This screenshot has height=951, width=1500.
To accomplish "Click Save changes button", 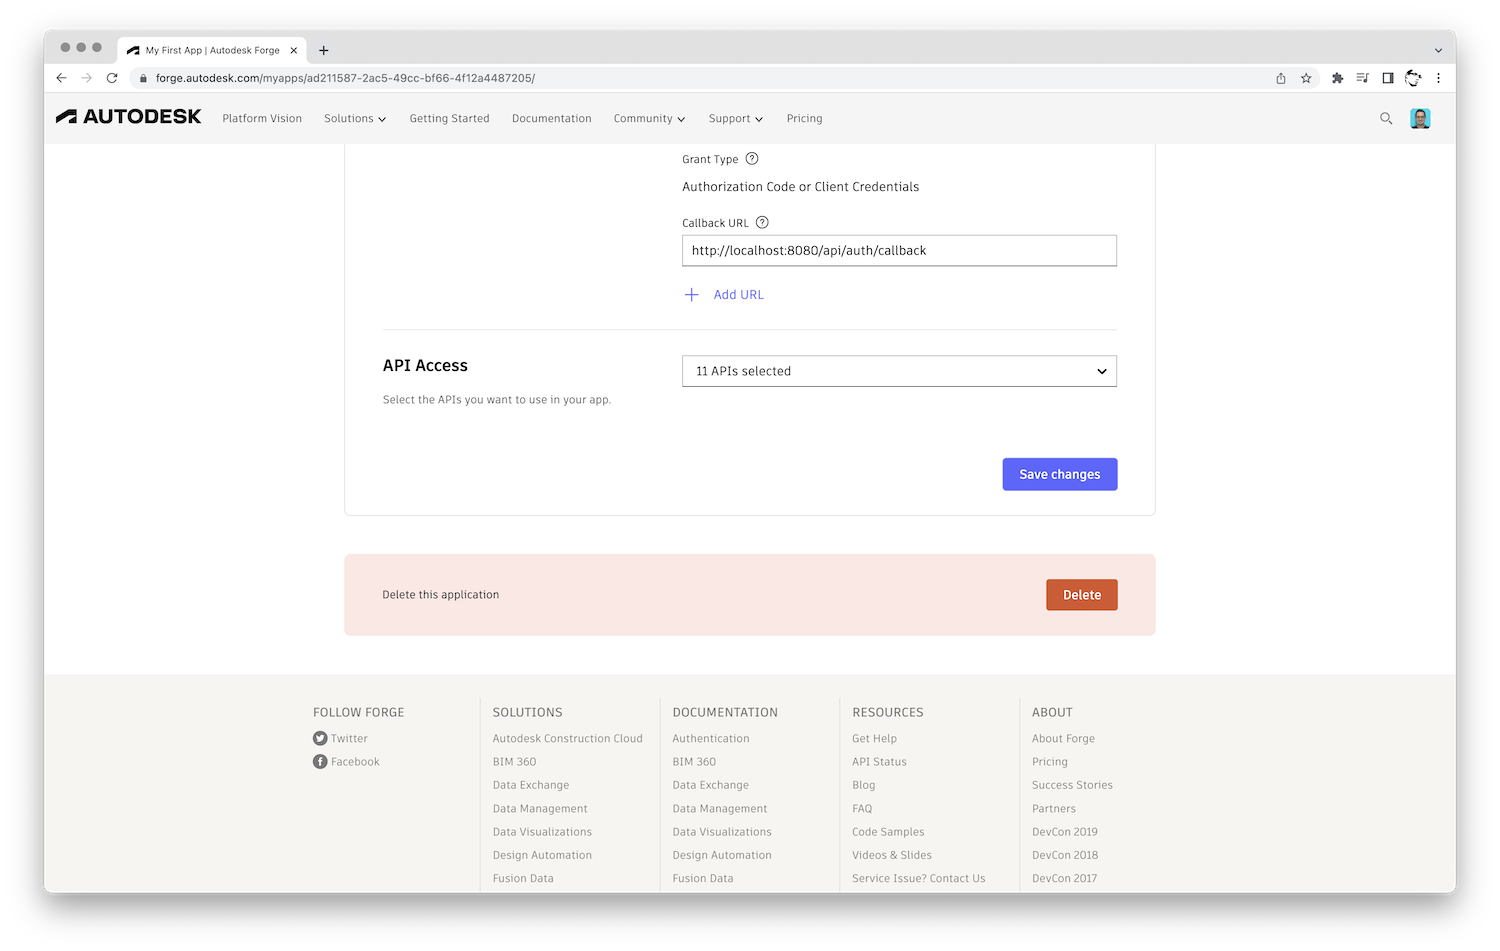I will click(1060, 474).
